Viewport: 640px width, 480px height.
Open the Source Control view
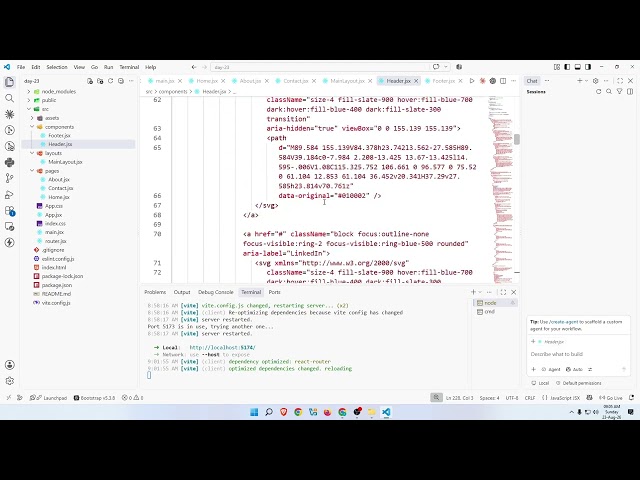[9, 178]
